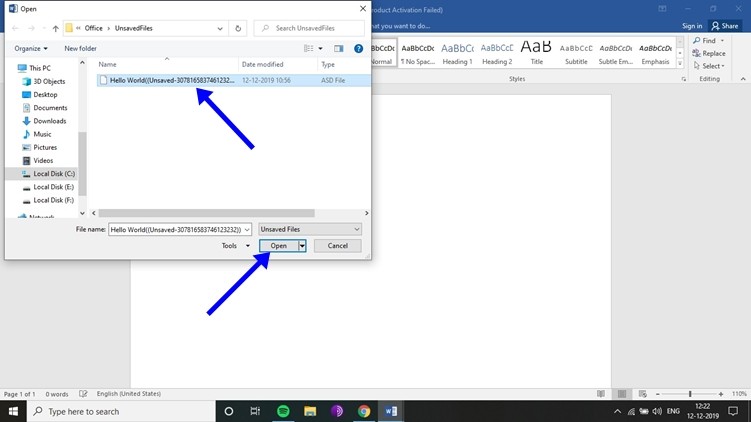The width and height of the screenshot is (751, 422).
Task: Click Replace in Editing group
Action: click(709, 53)
